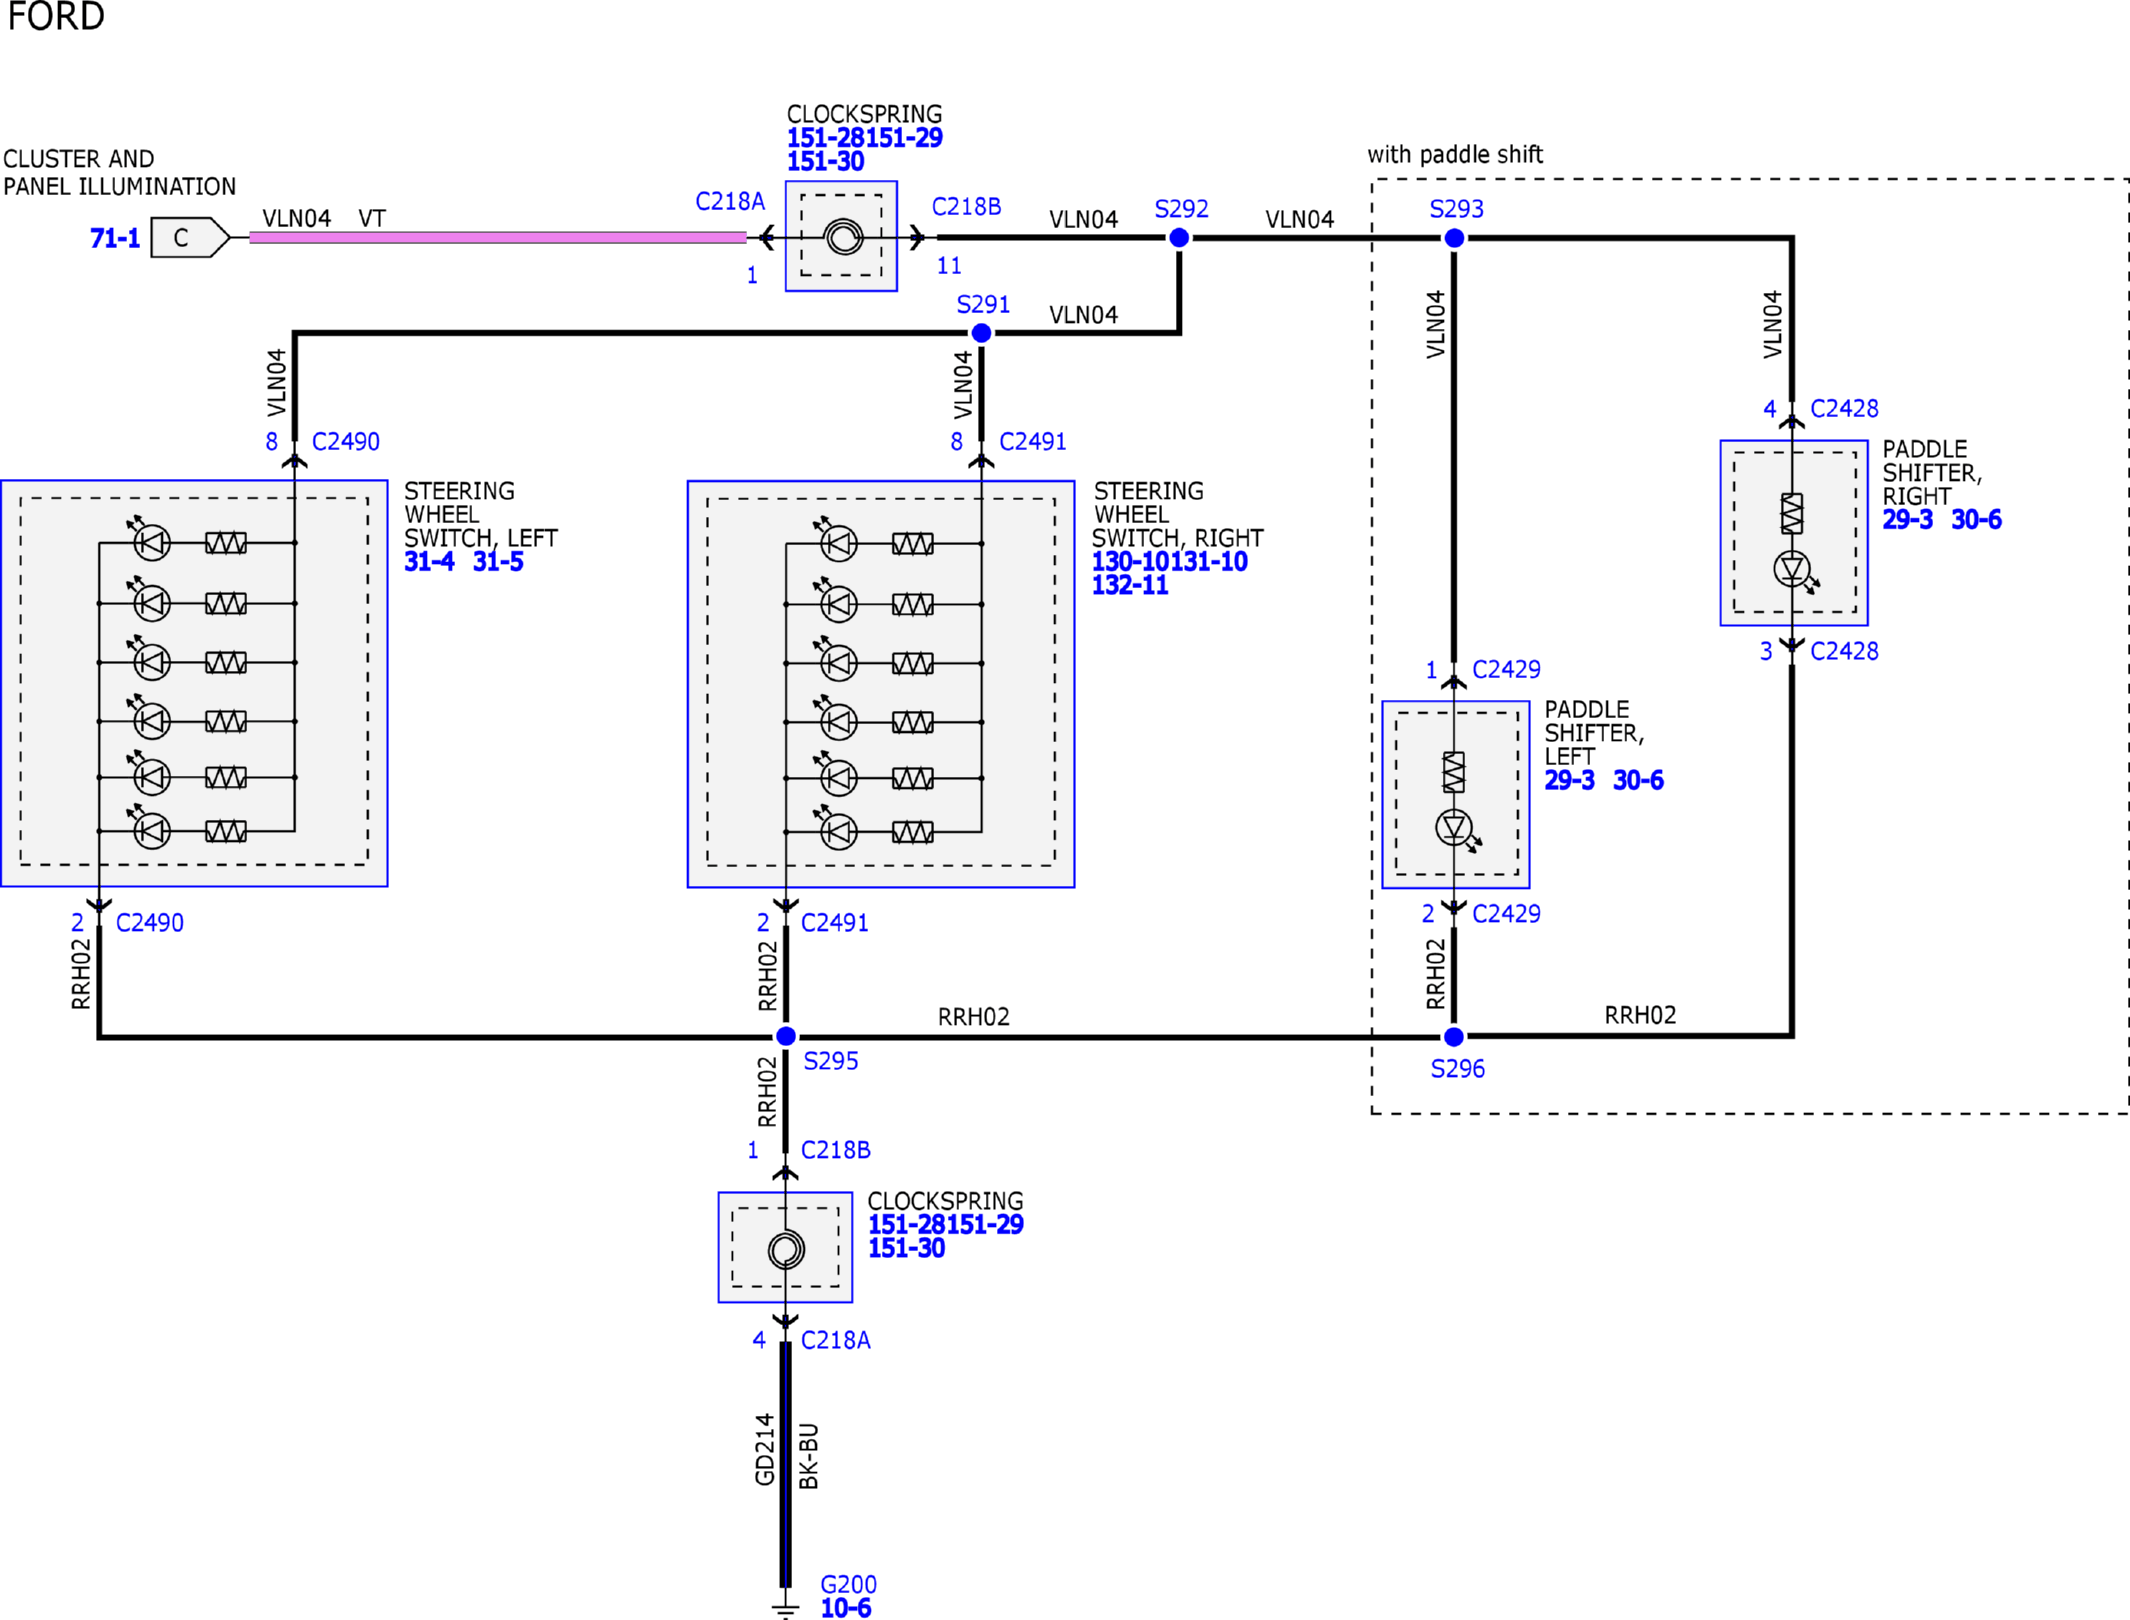The height and width of the screenshot is (1620, 2130).
Task: Select the violet VLN04 VT wire
Action: pyautogui.click(x=497, y=238)
